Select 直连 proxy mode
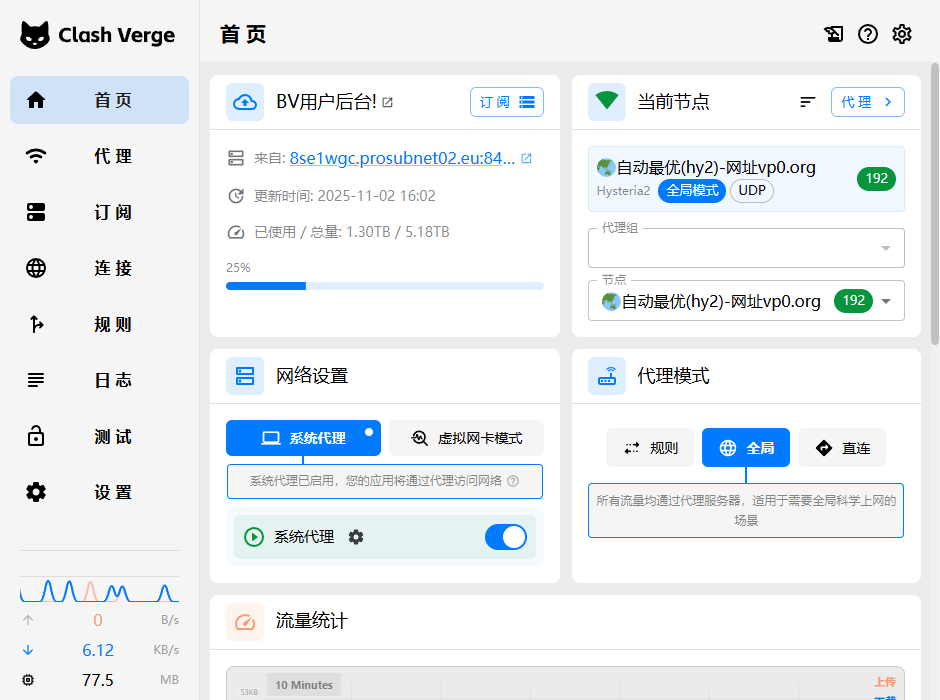This screenshot has width=940, height=700. (842, 448)
